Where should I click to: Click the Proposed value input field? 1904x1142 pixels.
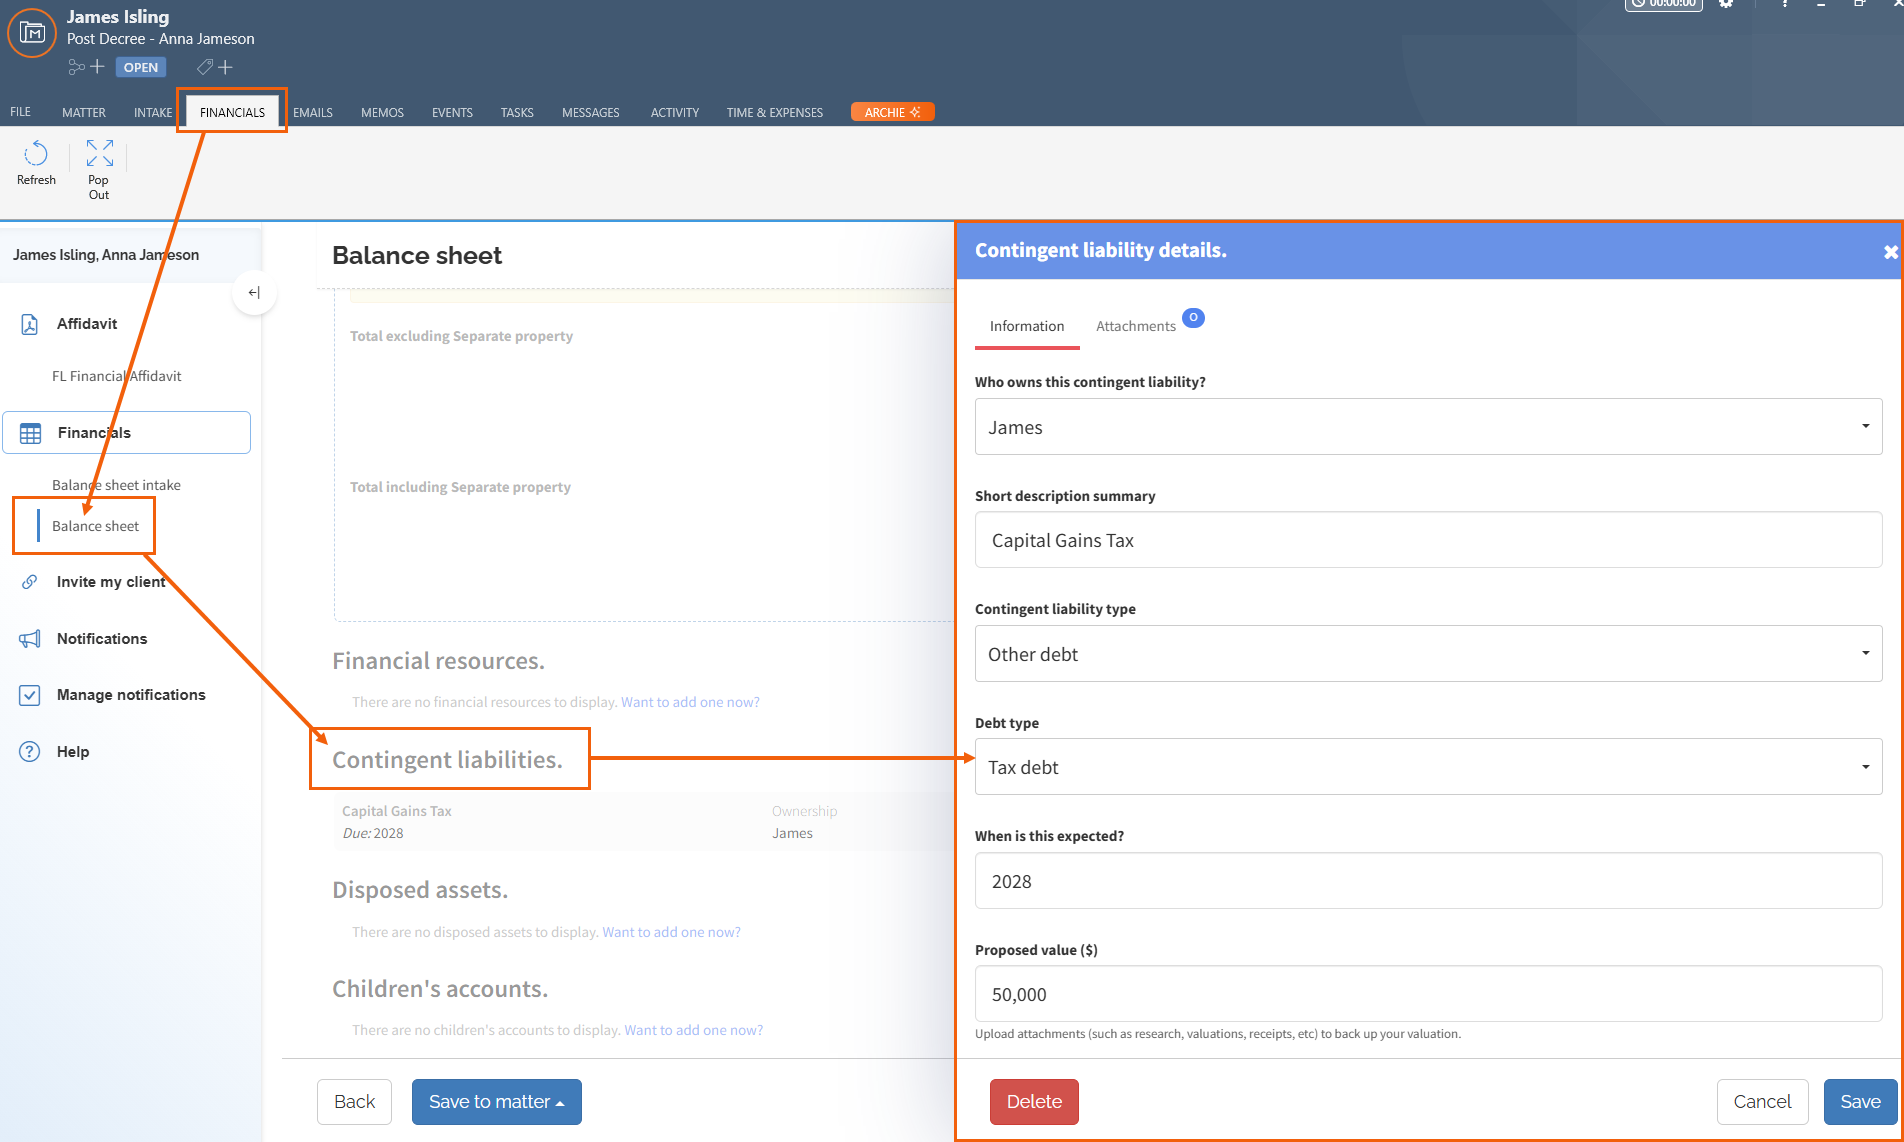(x=1428, y=994)
